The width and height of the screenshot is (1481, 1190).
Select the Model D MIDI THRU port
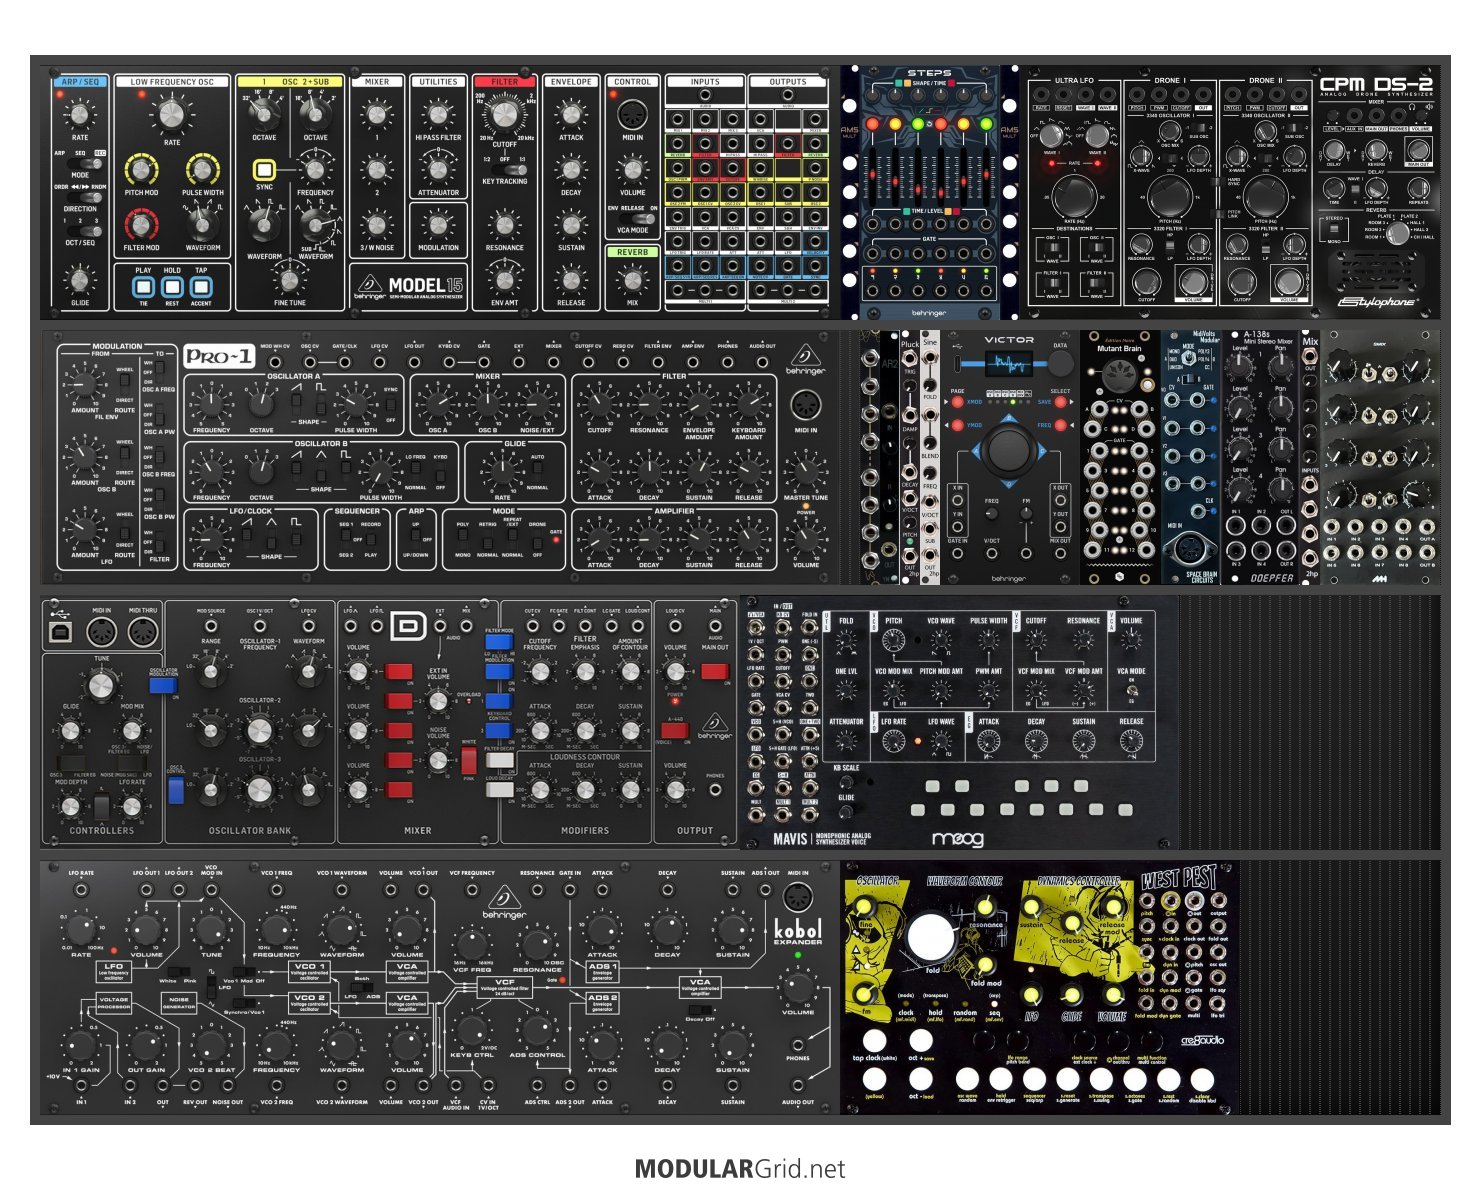click(x=143, y=632)
